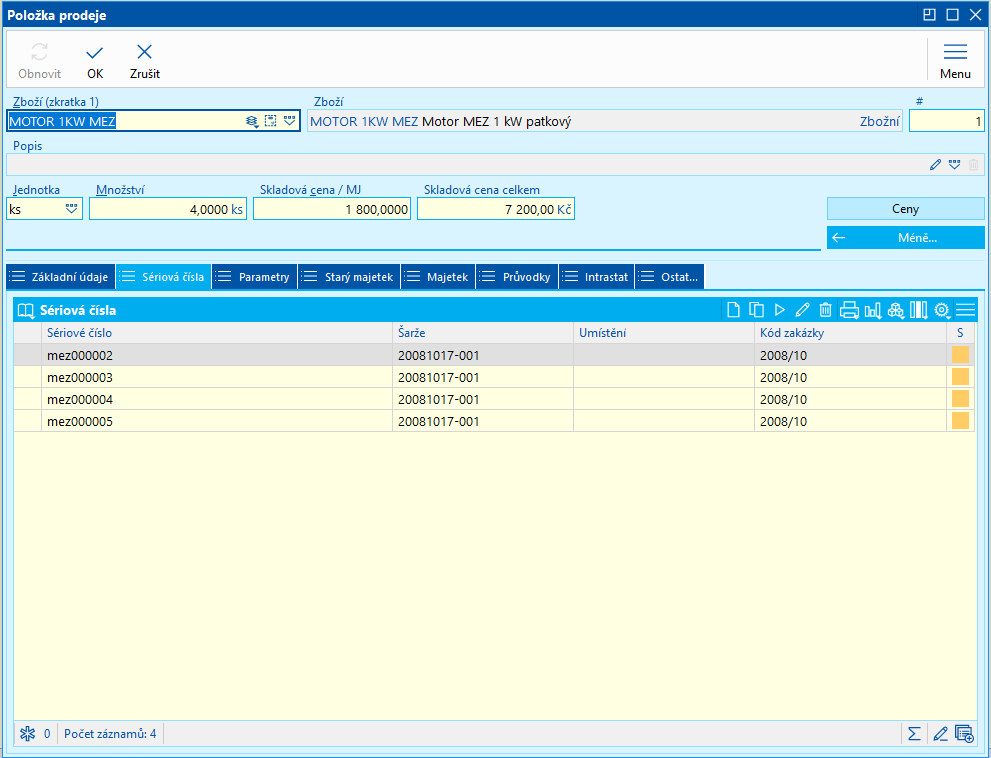Open the print icon in serial numbers toolbar

click(x=849, y=310)
